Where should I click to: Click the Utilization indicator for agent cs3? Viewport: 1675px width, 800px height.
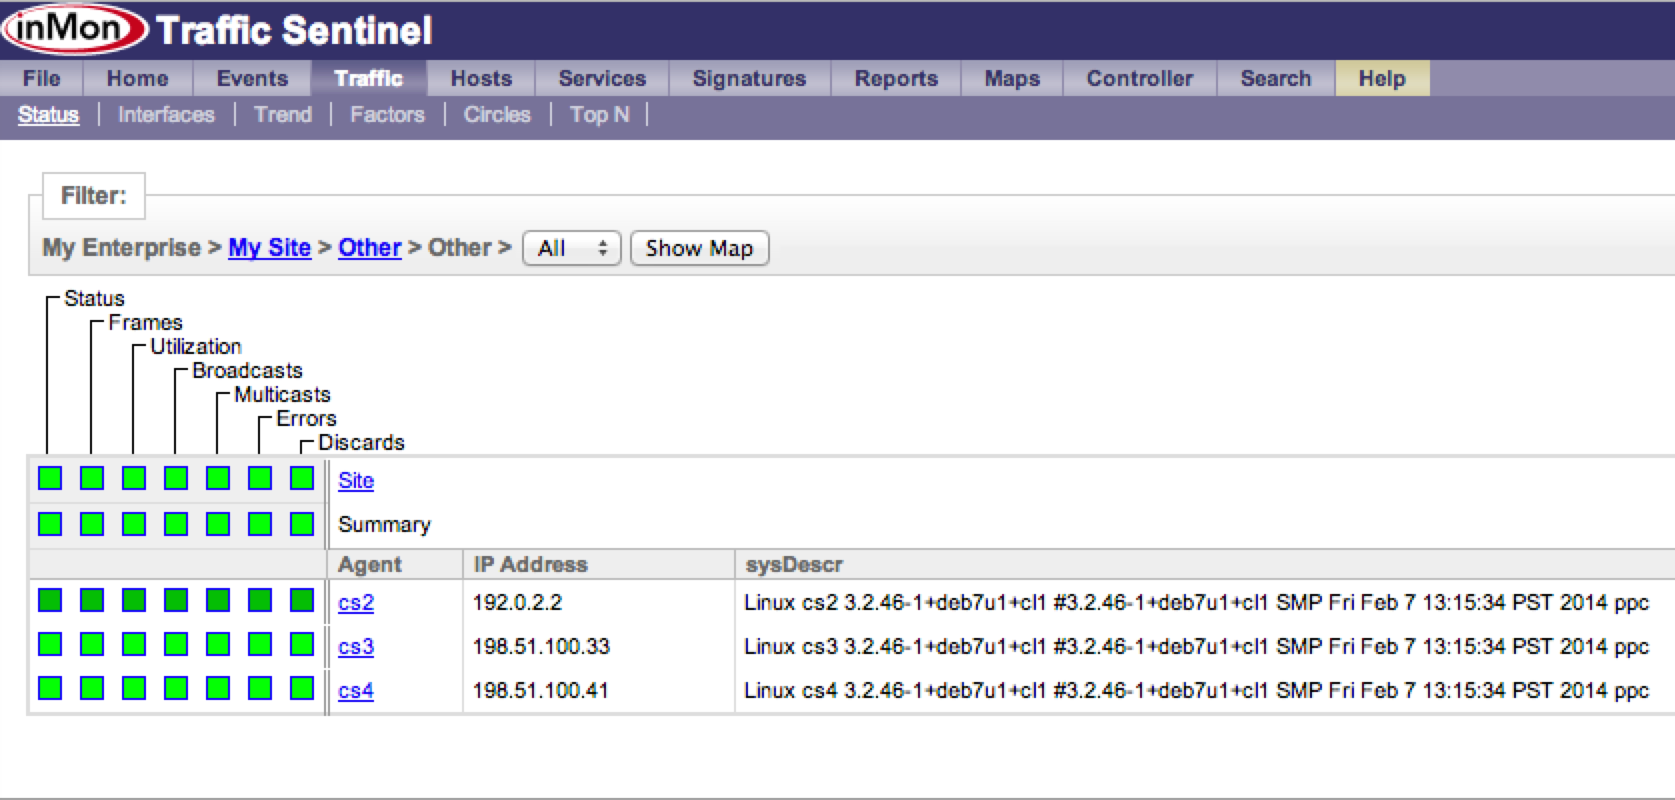click(x=134, y=645)
